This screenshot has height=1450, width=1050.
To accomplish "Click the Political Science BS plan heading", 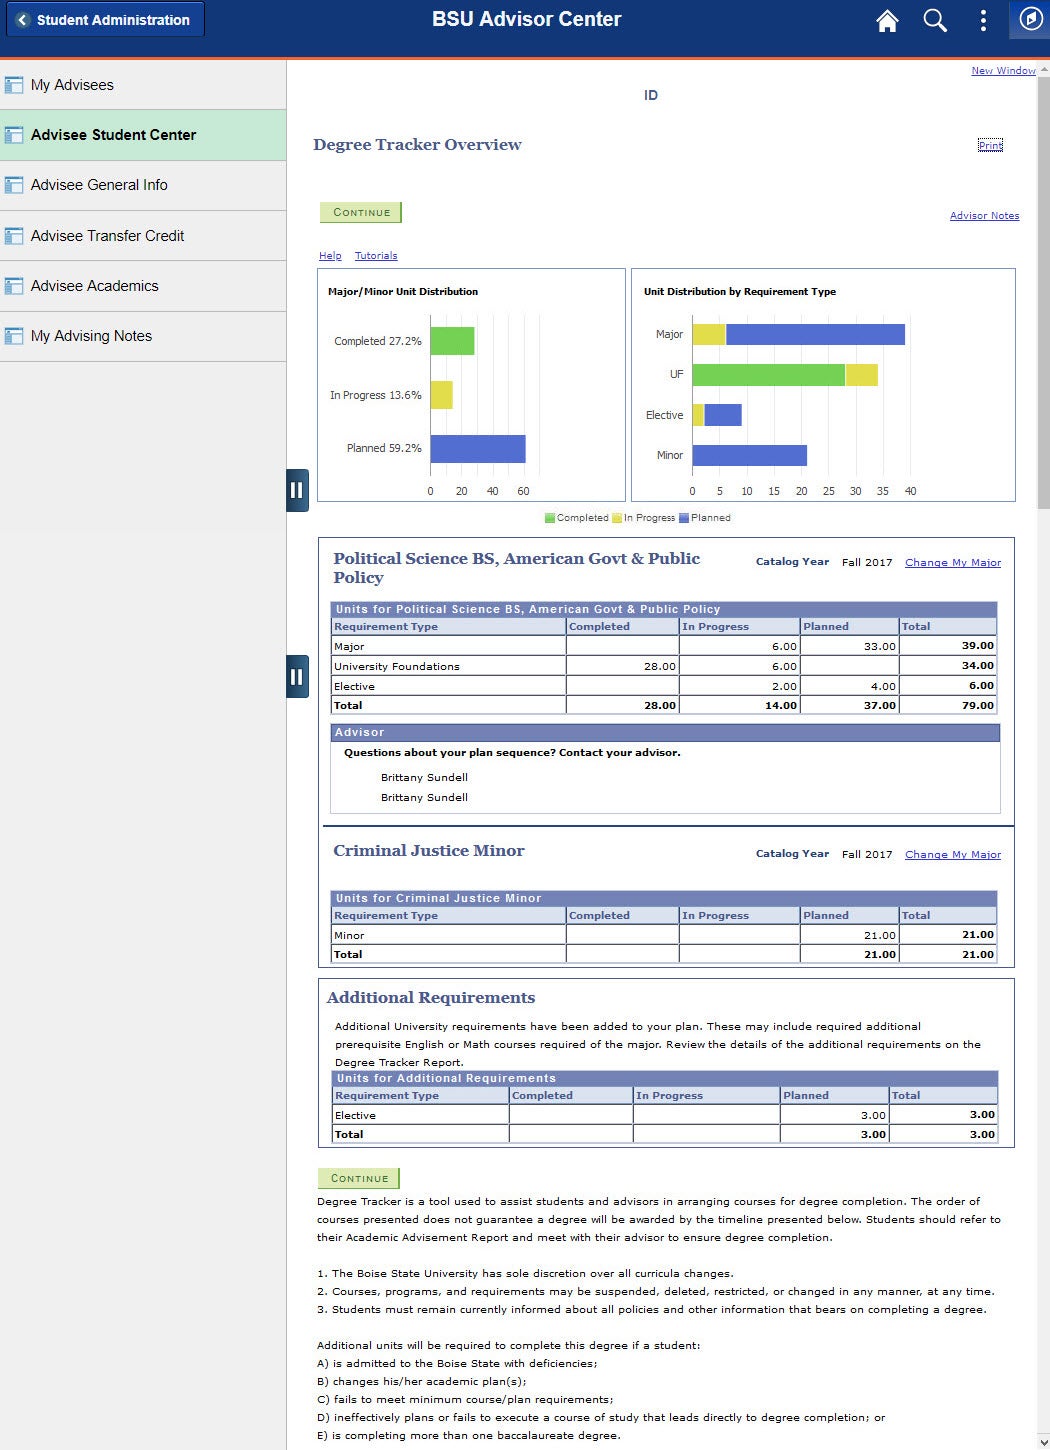I will [x=517, y=568].
